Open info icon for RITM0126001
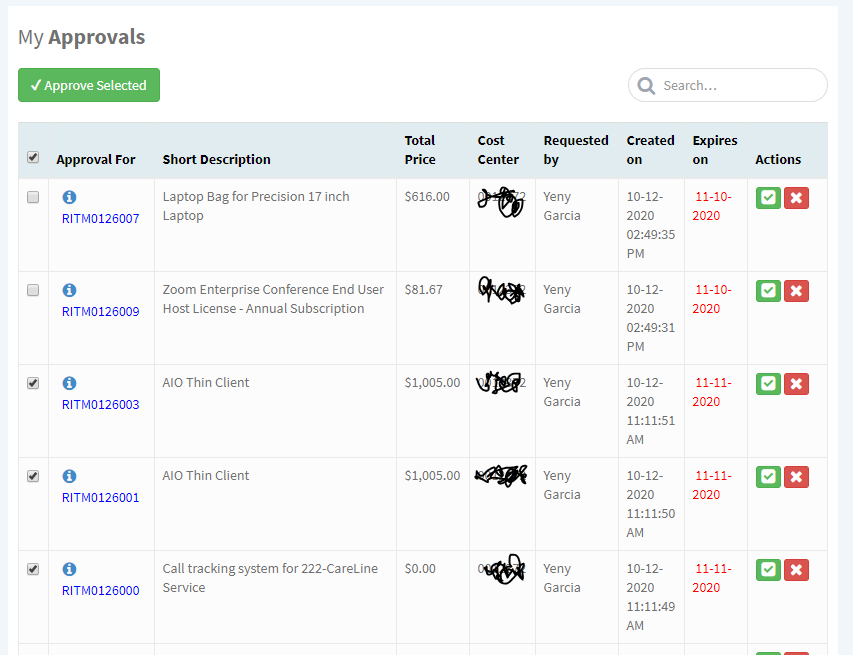853x655 pixels. pos(69,476)
